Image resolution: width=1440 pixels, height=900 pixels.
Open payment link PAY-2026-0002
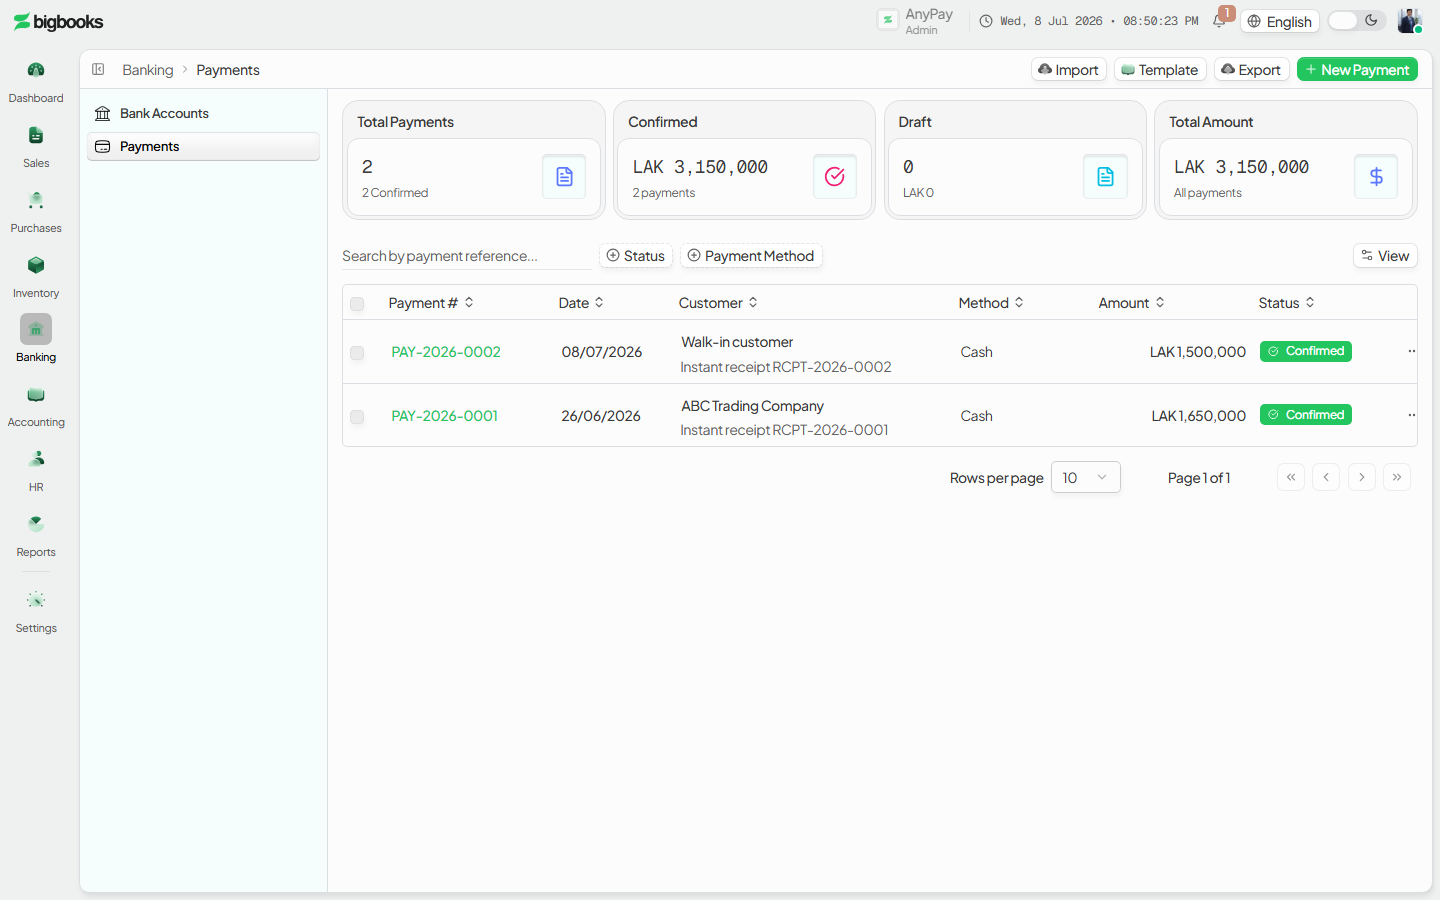click(446, 352)
